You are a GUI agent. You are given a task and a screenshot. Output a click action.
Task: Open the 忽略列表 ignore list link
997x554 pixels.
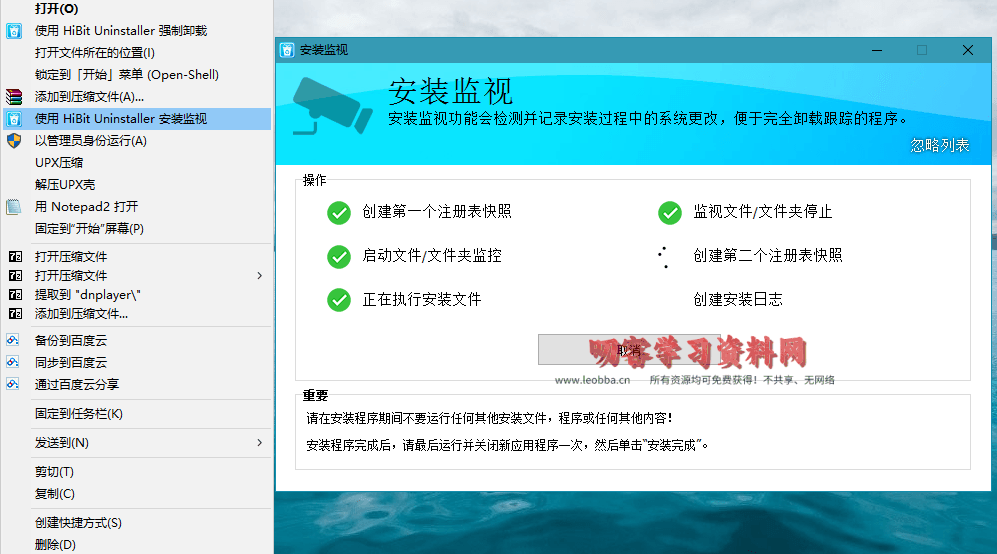pos(939,146)
